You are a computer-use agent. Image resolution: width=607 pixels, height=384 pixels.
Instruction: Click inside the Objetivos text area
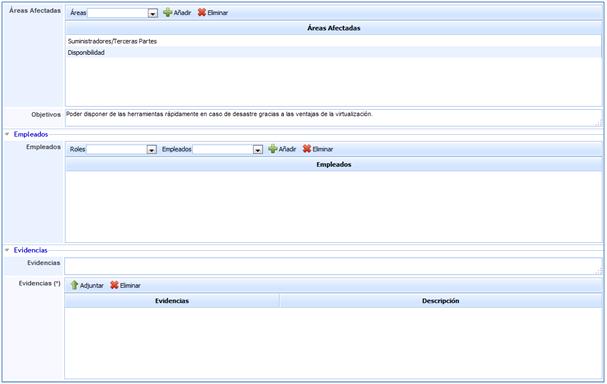tap(334, 118)
